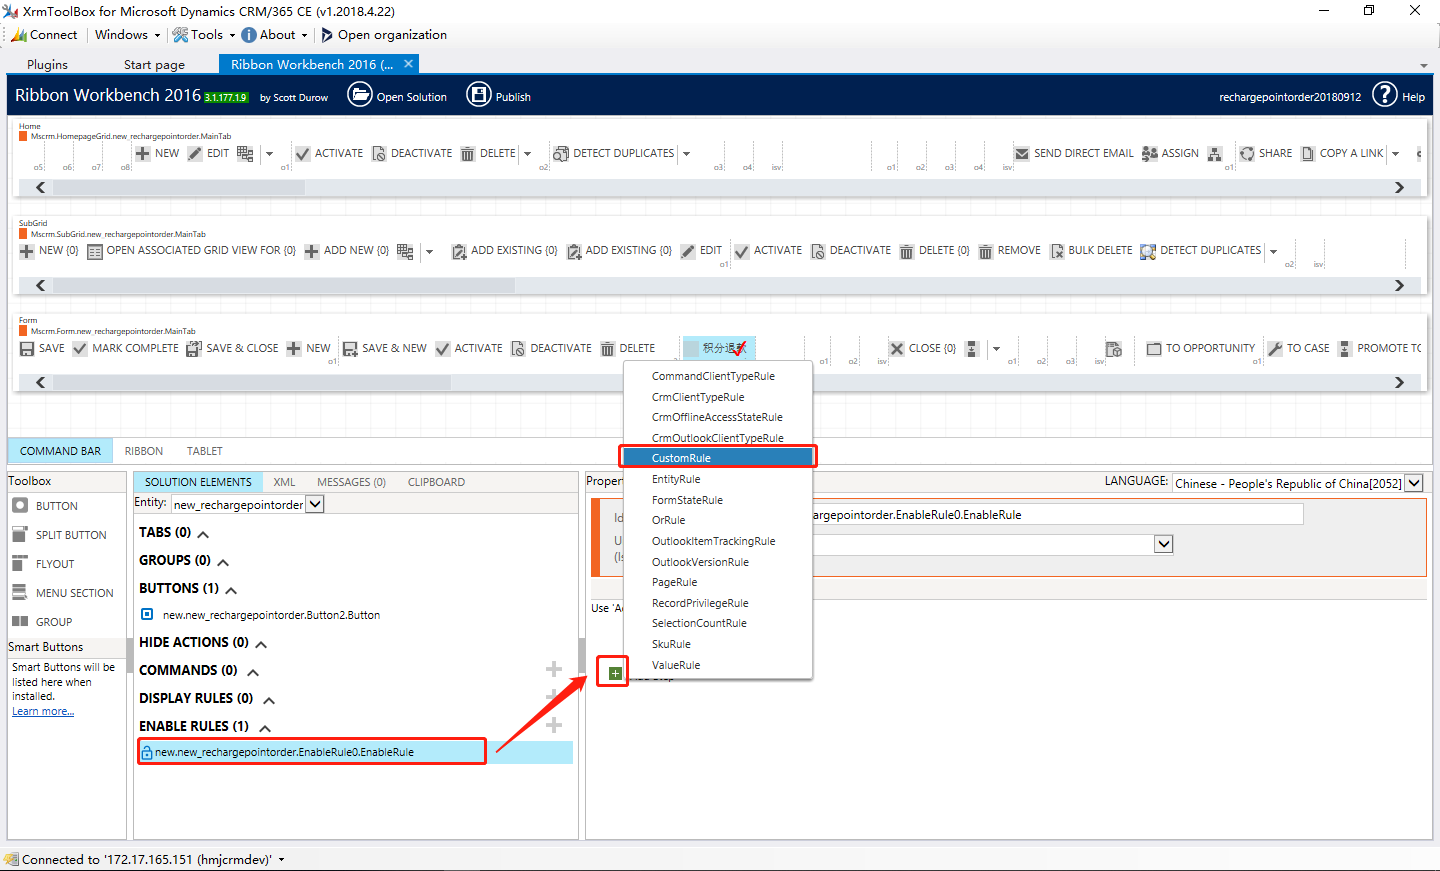The width and height of the screenshot is (1440, 871).
Task: Switch to the Start page tab
Action: click(x=154, y=64)
